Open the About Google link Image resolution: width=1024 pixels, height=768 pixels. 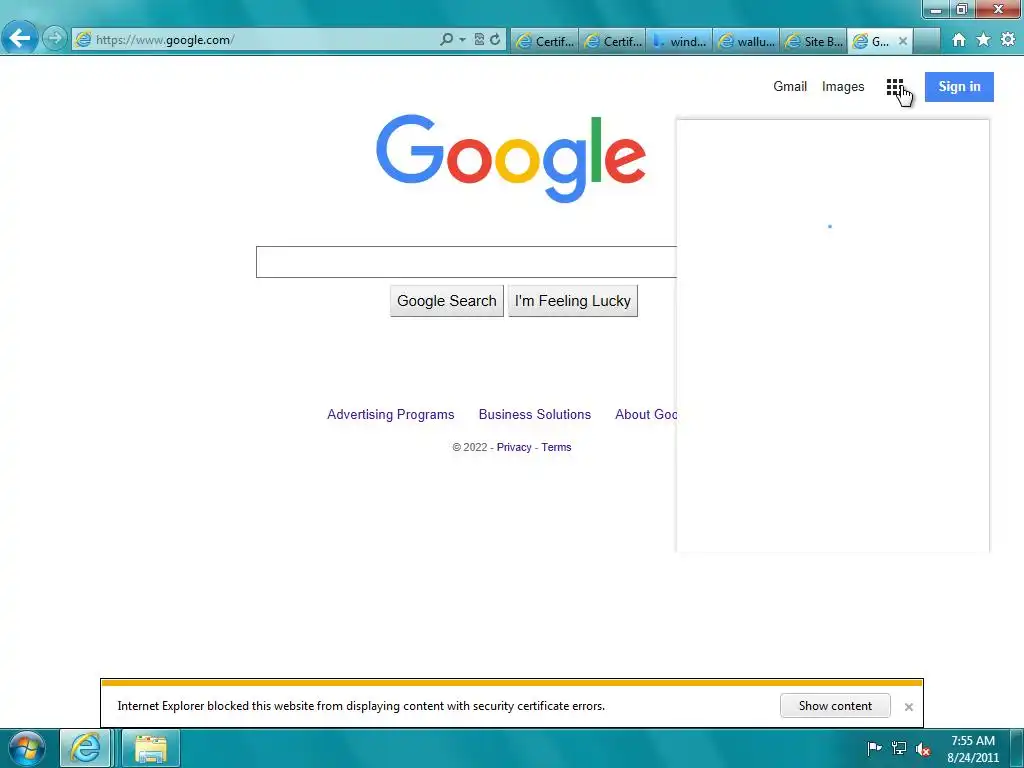[646, 414]
